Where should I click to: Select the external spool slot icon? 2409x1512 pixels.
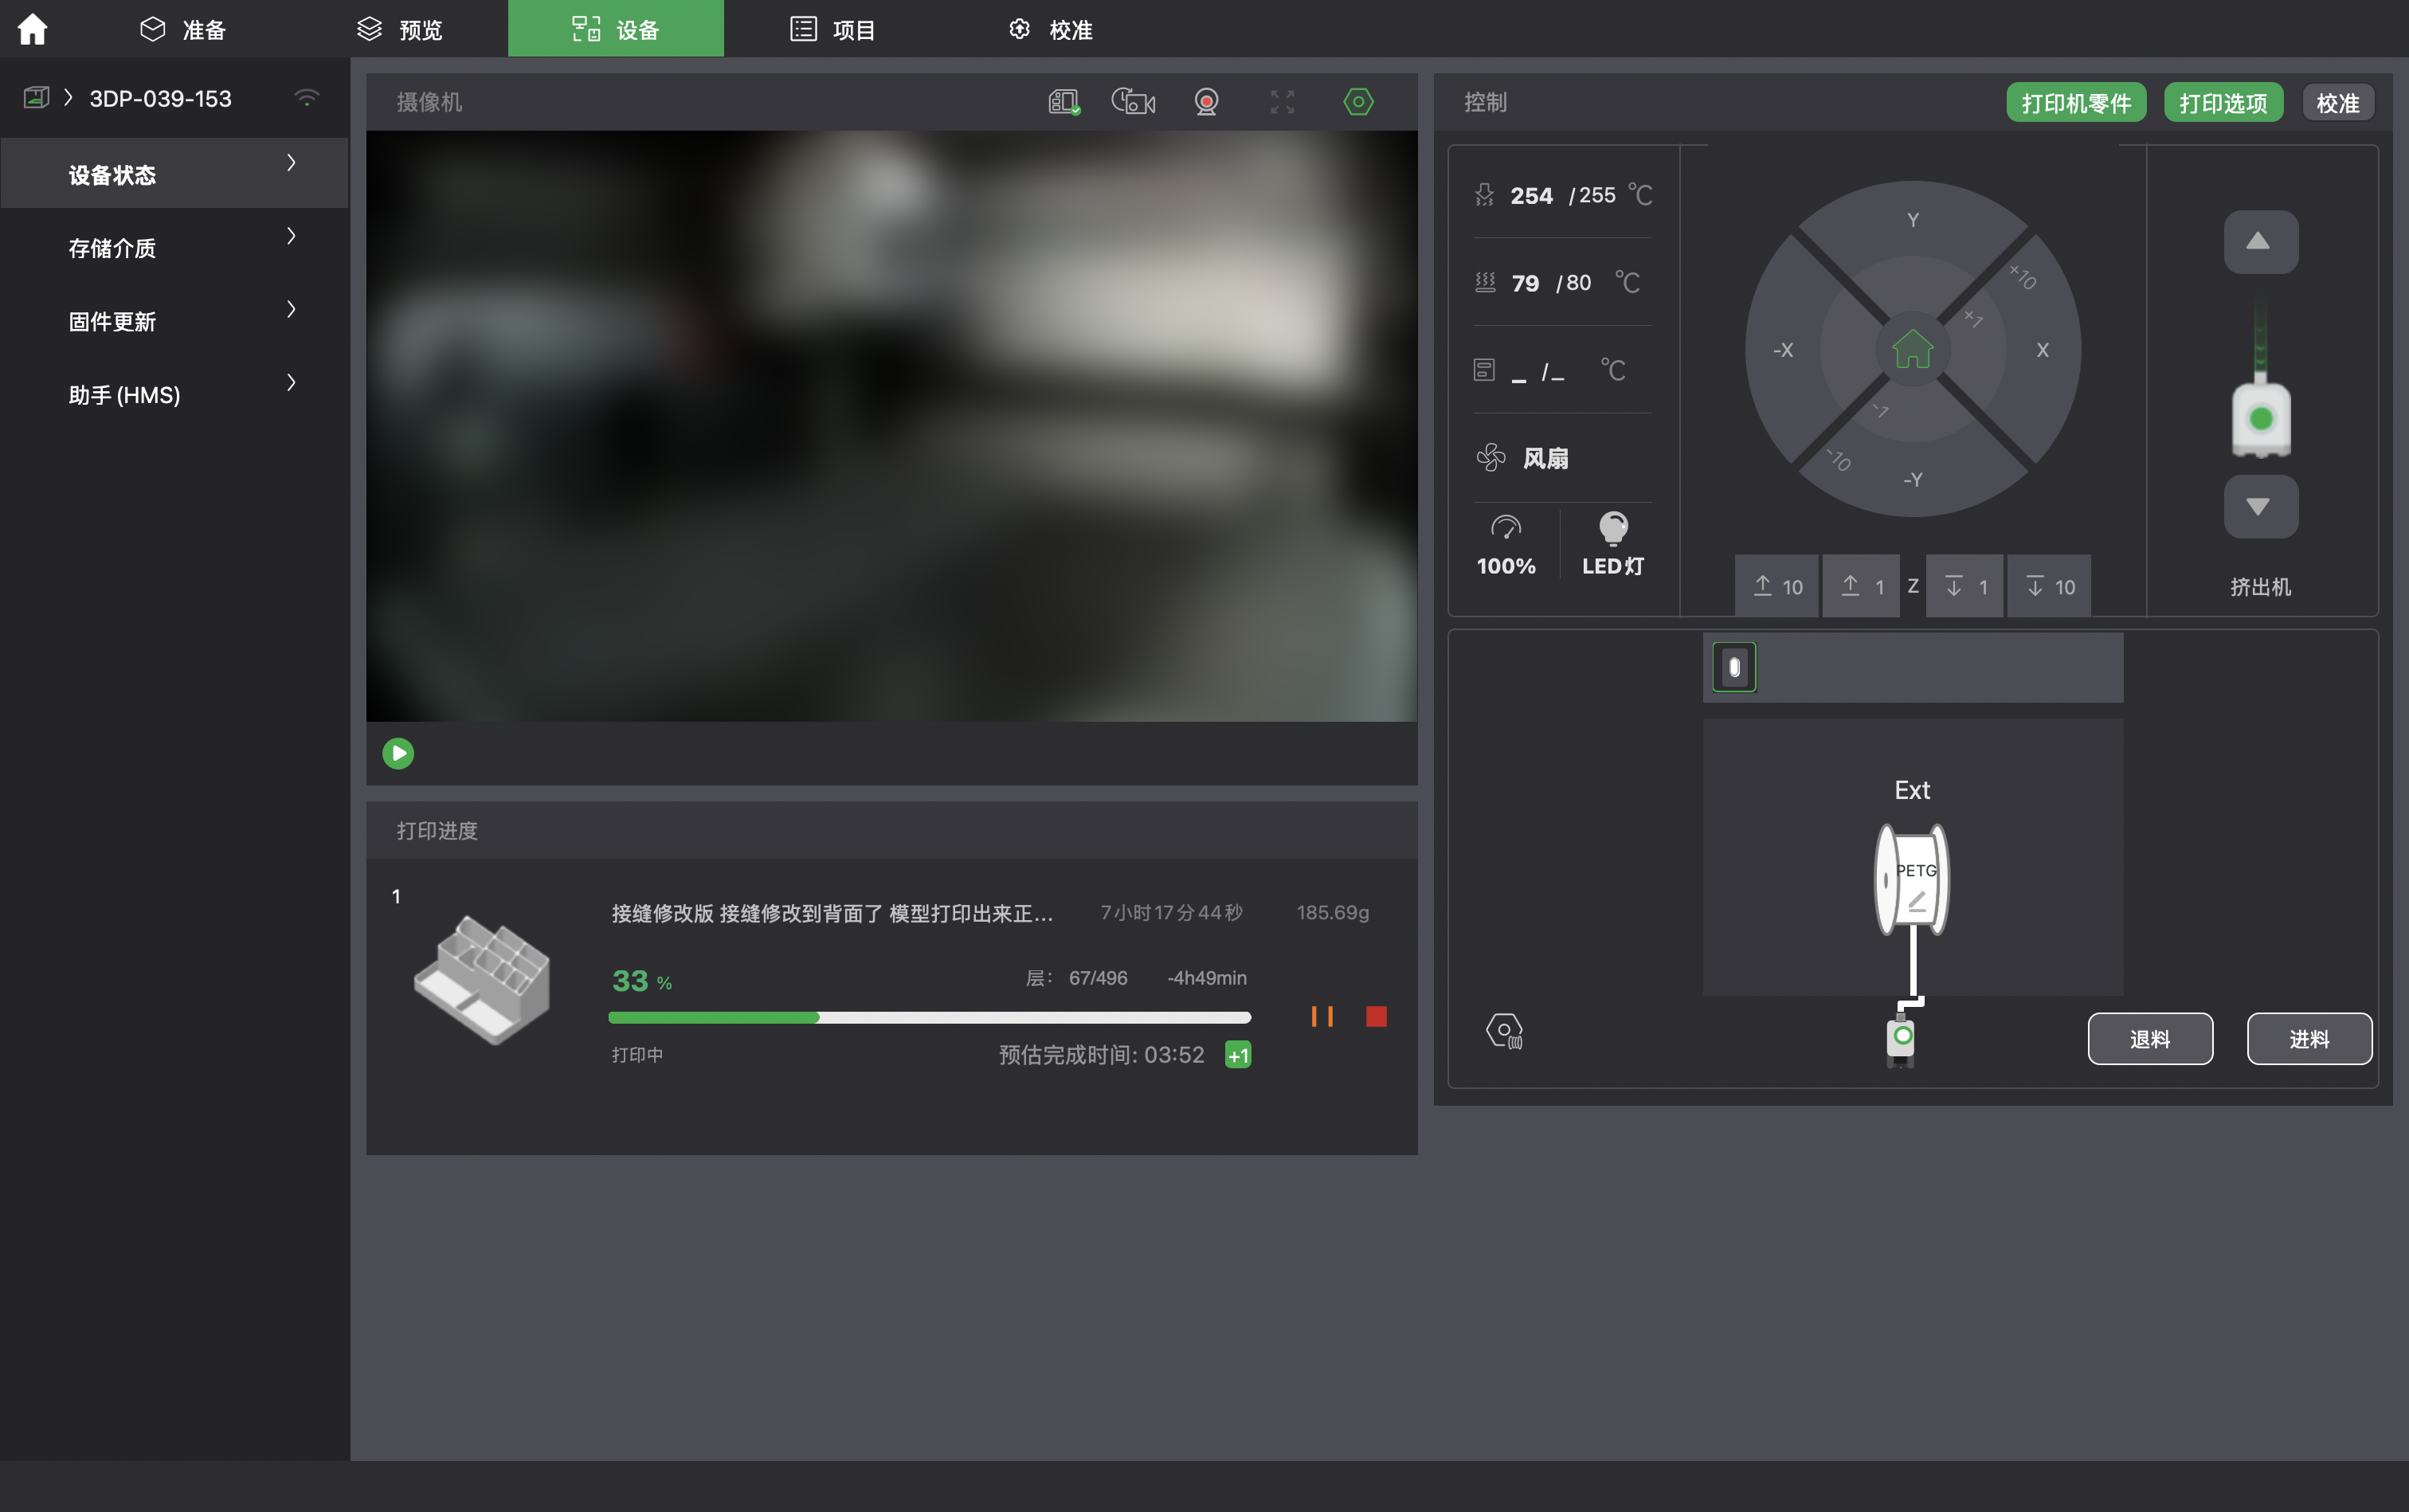pos(1734,667)
